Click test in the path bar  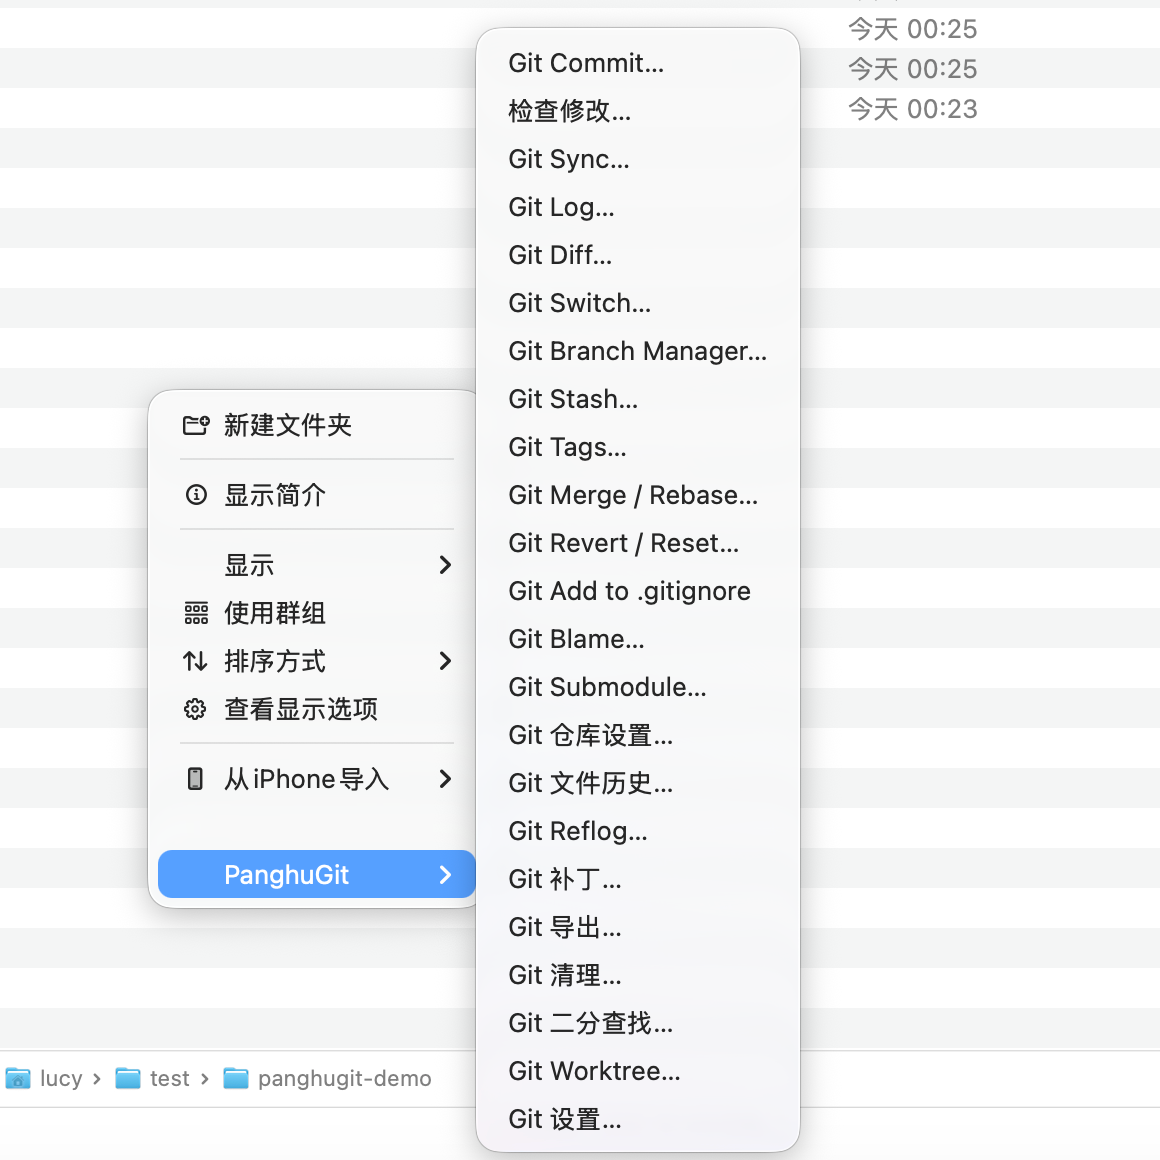click(x=169, y=1079)
